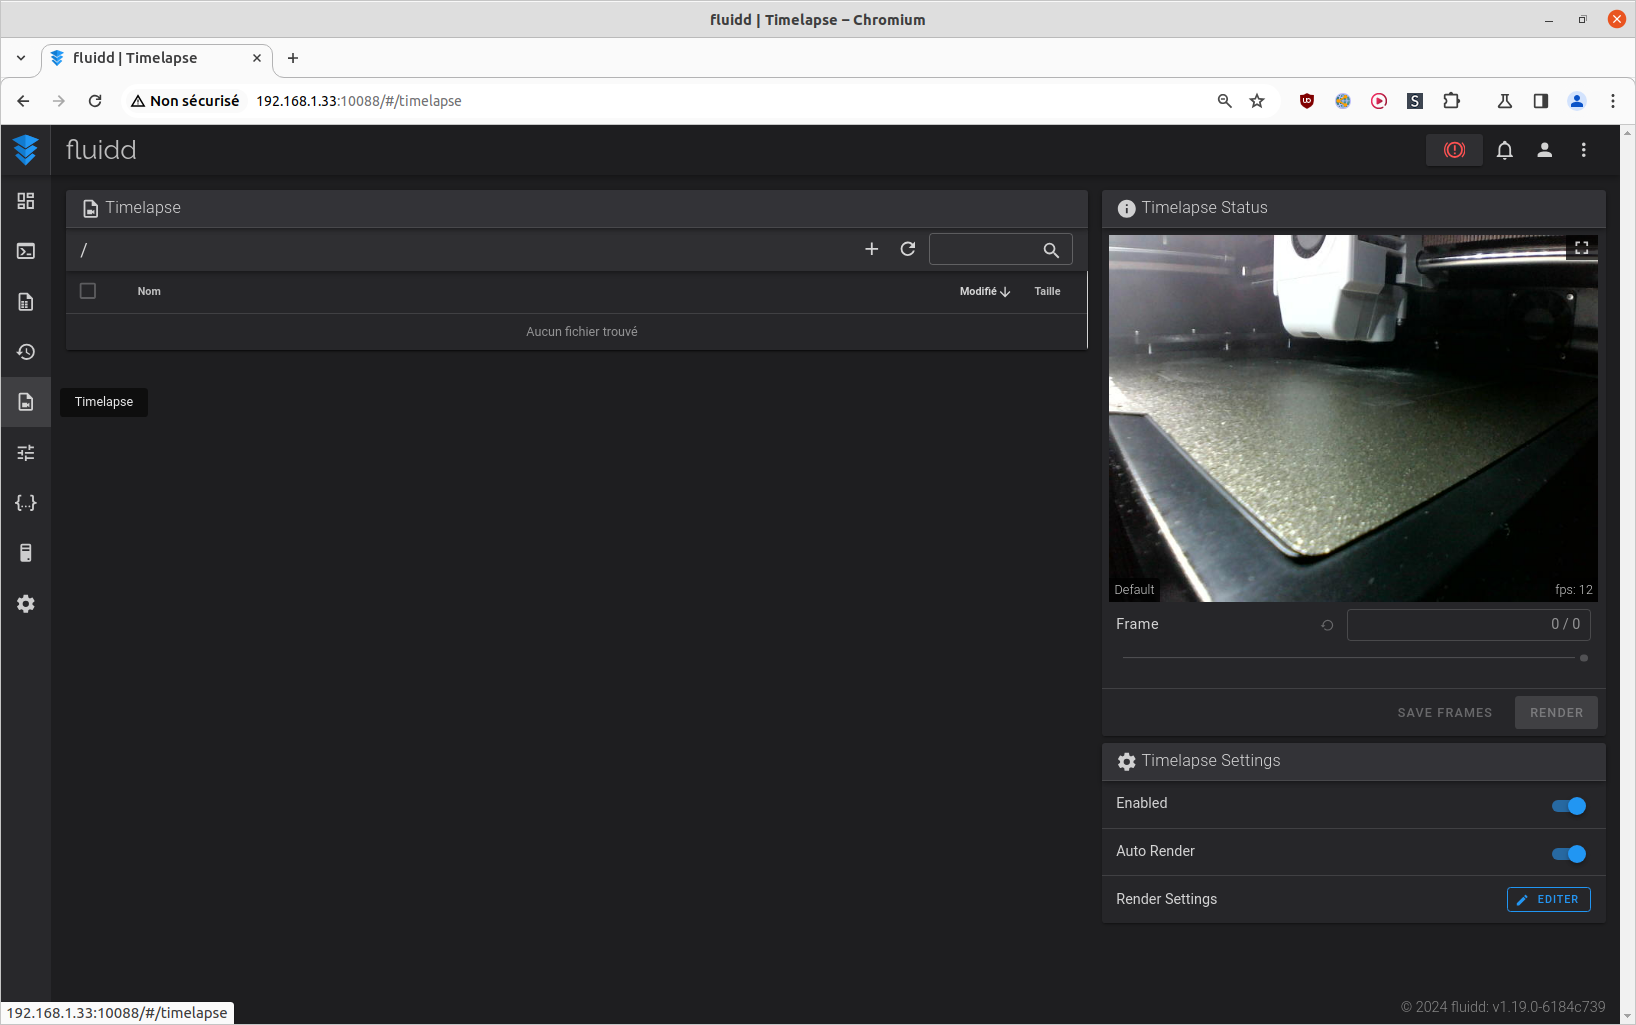1636x1025 pixels.
Task: Sort files by Nom column
Action: (x=149, y=292)
